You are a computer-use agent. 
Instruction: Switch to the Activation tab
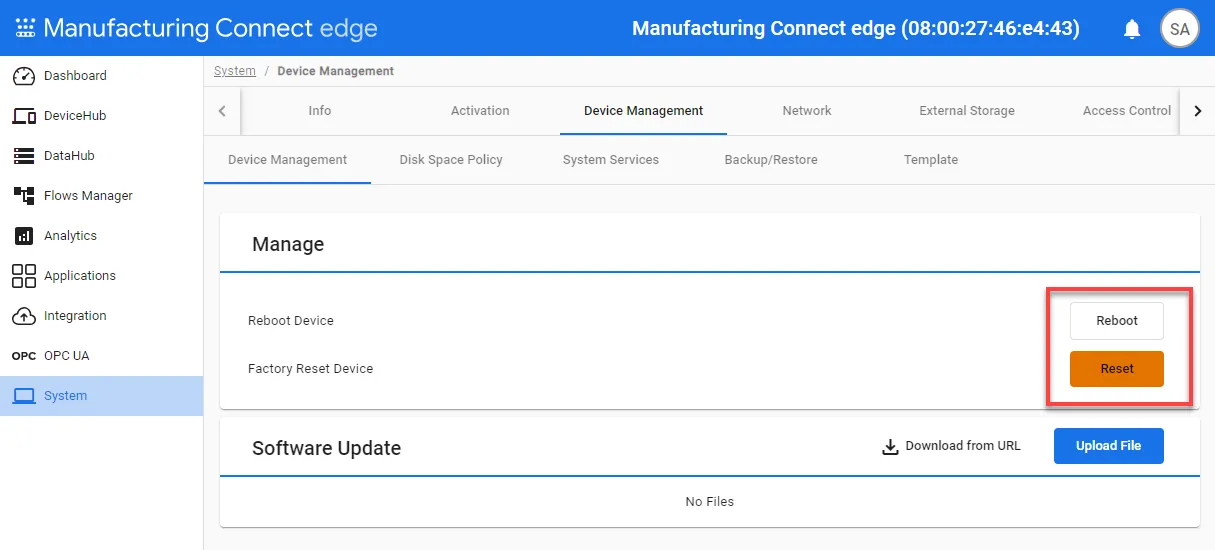pyautogui.click(x=480, y=111)
